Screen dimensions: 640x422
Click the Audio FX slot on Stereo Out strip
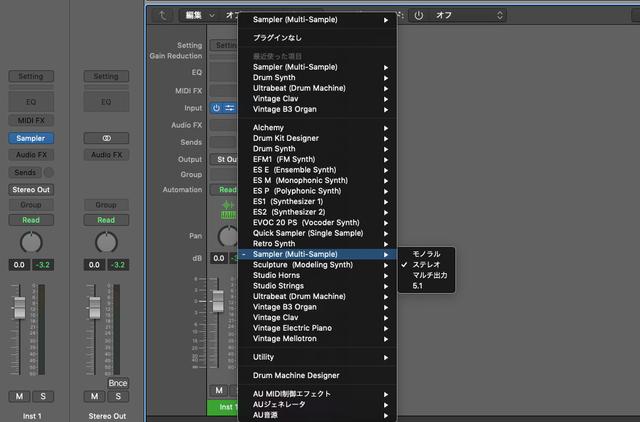point(107,155)
